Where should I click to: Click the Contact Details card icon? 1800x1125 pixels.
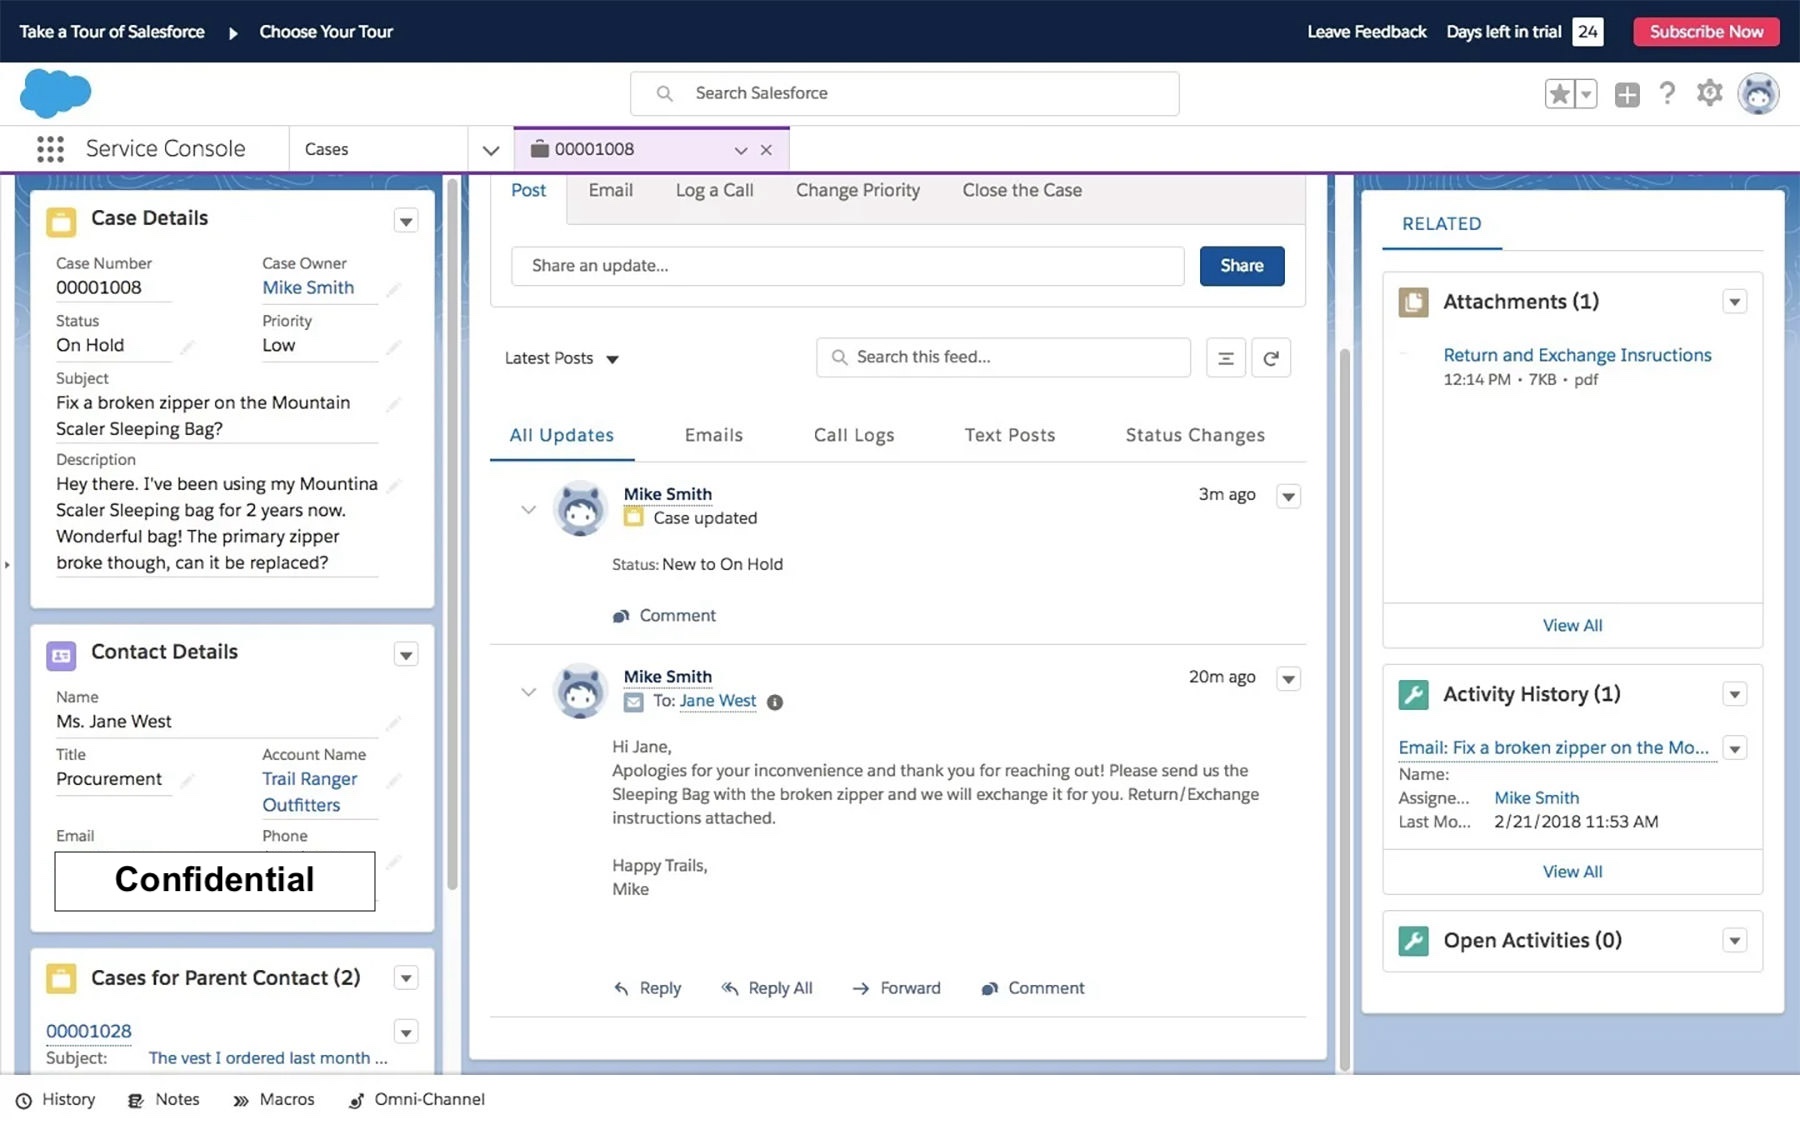(x=61, y=655)
